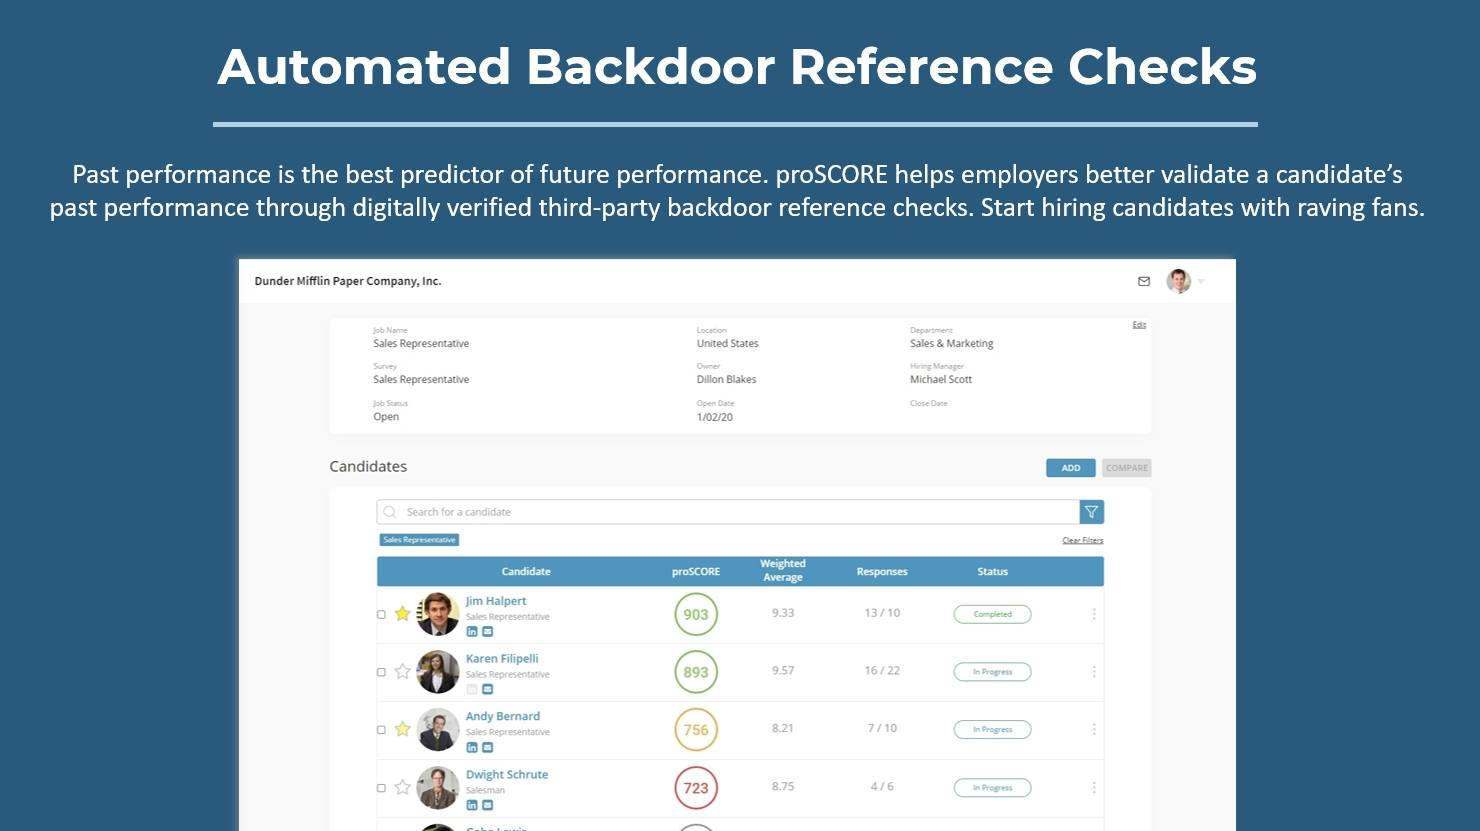Tick the checkbox for Dwight Schrute
This screenshot has height=831, width=1480.
(381, 788)
